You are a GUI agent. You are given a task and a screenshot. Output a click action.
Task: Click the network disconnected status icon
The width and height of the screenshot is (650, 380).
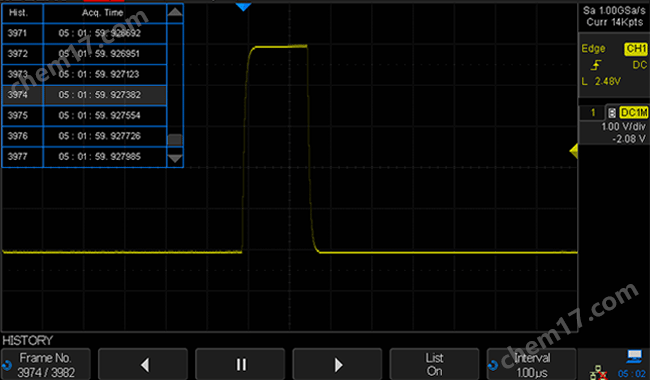pyautogui.click(x=598, y=373)
